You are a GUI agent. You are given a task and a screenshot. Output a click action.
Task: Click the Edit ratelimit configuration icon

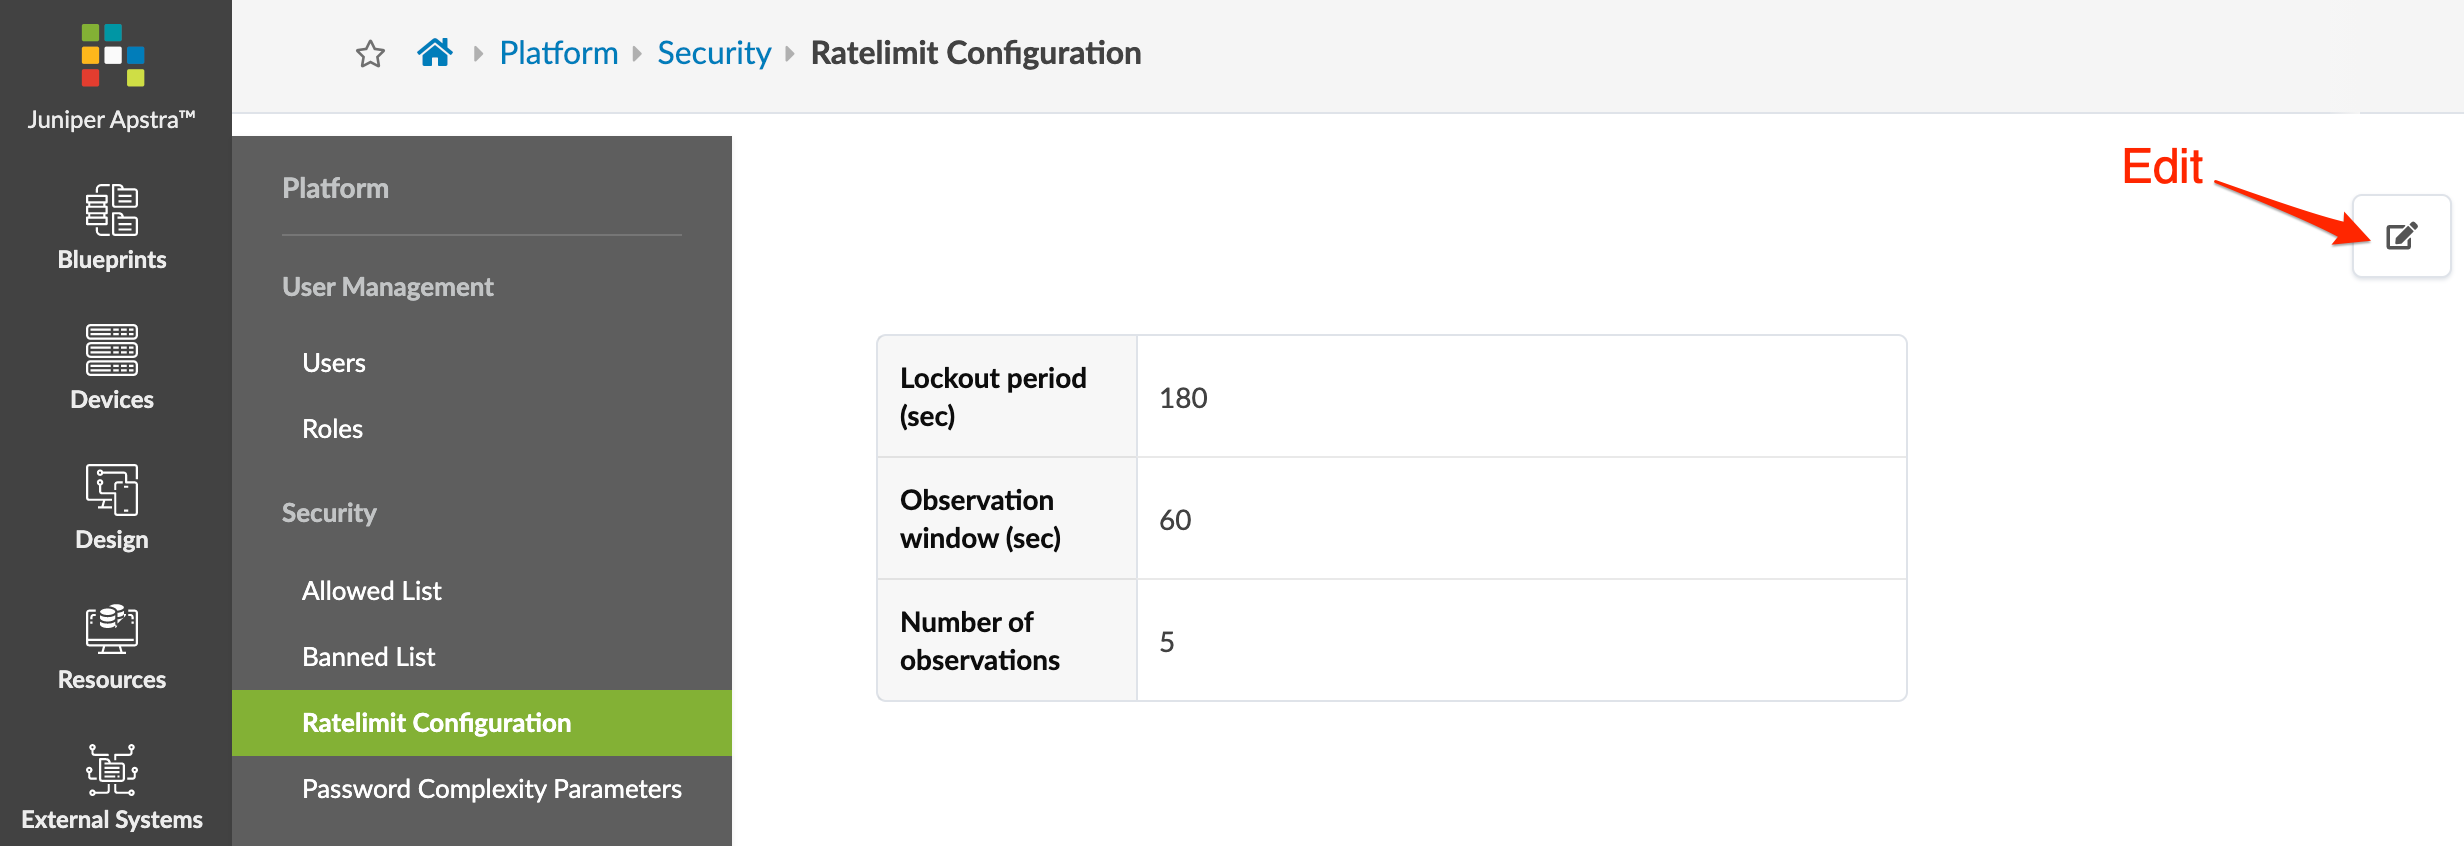click(2401, 236)
